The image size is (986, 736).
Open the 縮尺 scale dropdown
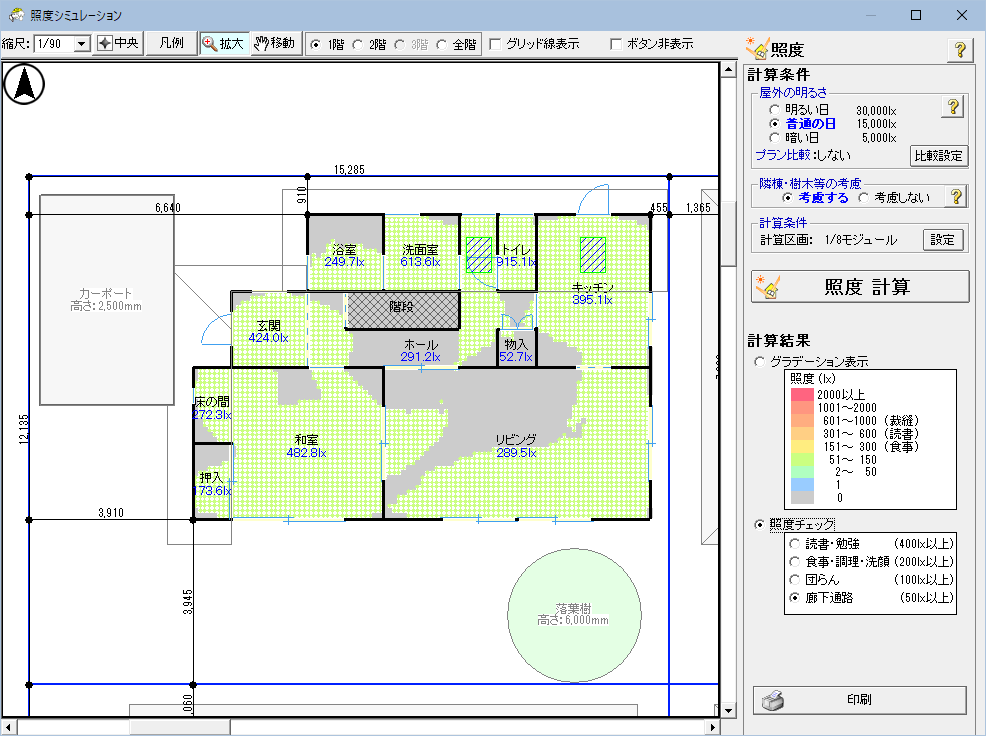(82, 44)
